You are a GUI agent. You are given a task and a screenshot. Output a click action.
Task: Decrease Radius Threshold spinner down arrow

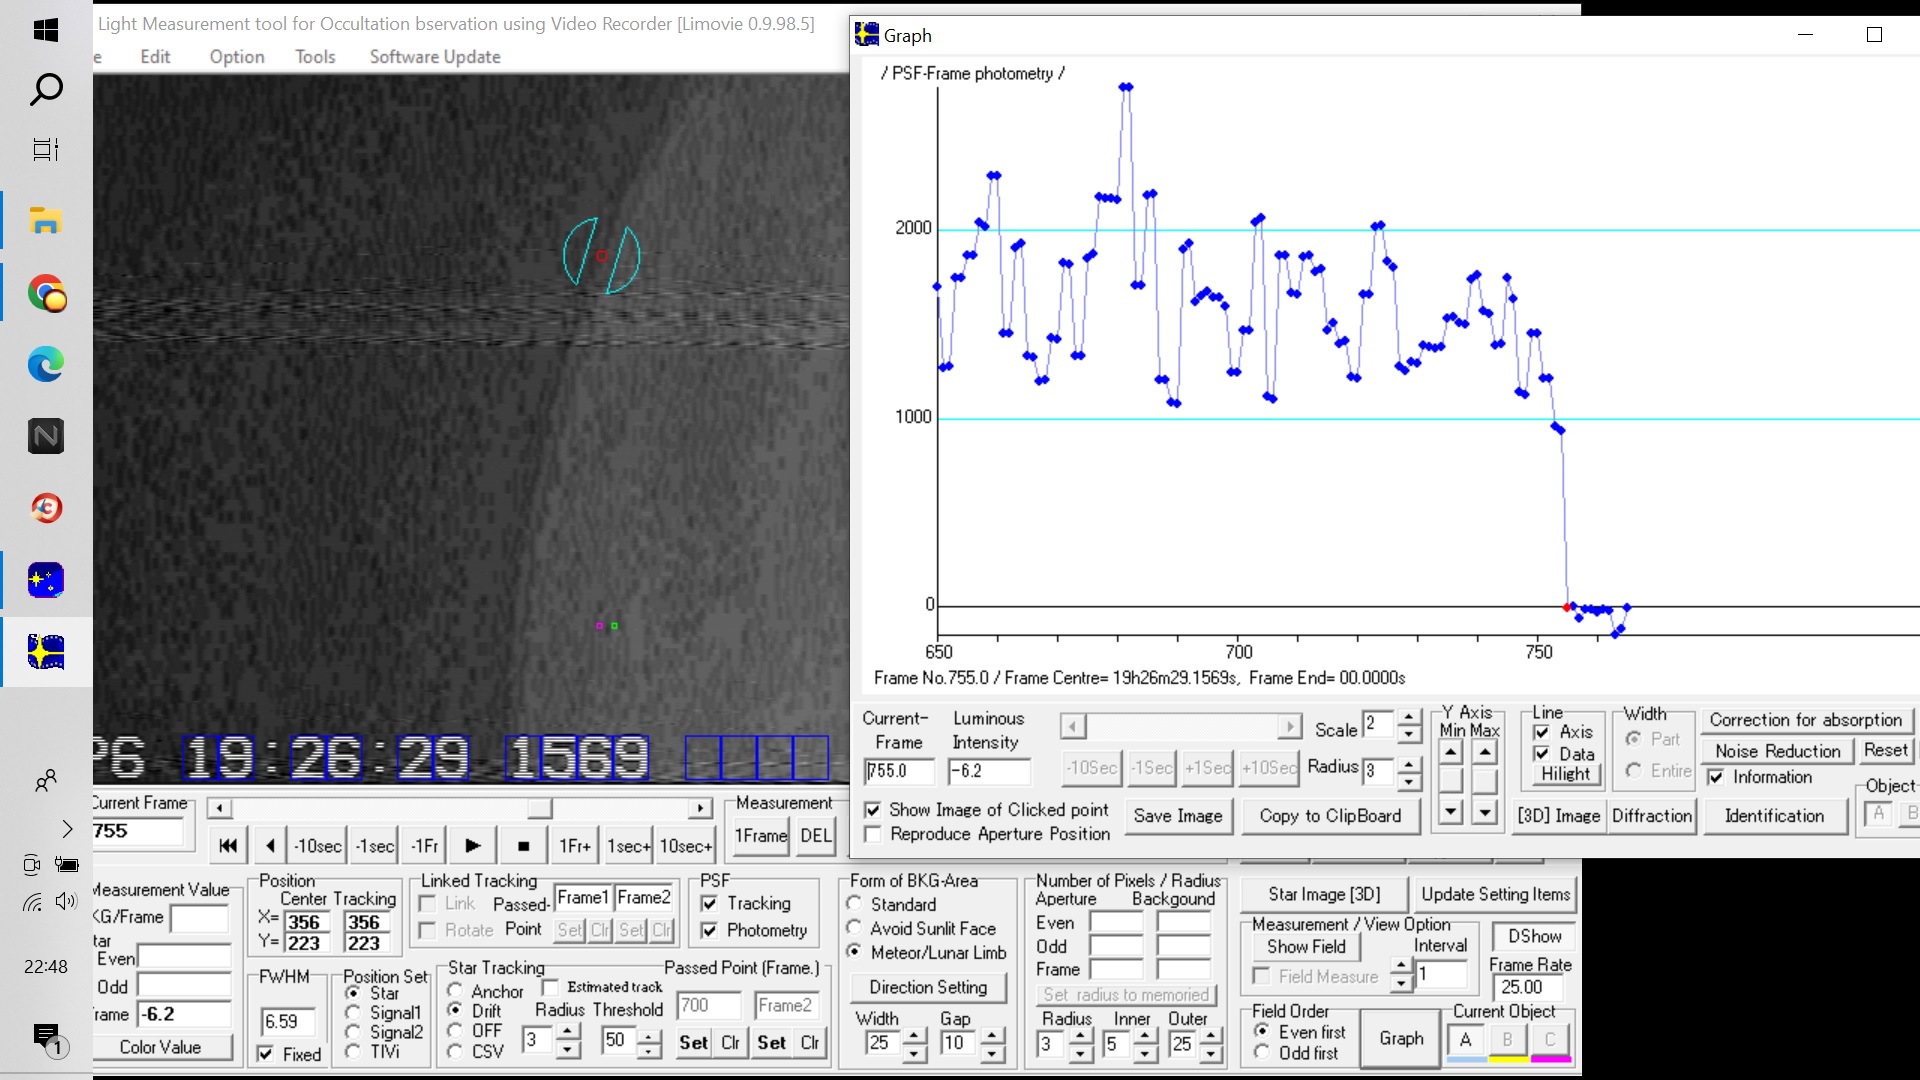coord(650,1050)
